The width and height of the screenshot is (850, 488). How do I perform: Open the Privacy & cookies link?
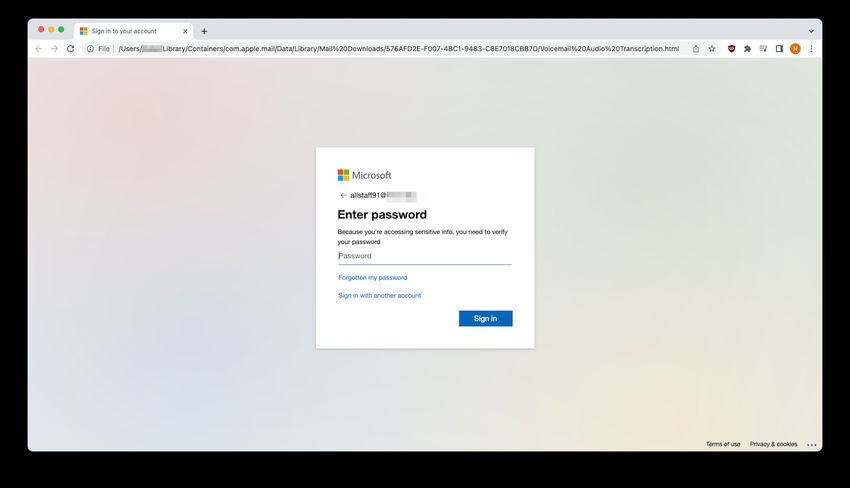pos(773,444)
